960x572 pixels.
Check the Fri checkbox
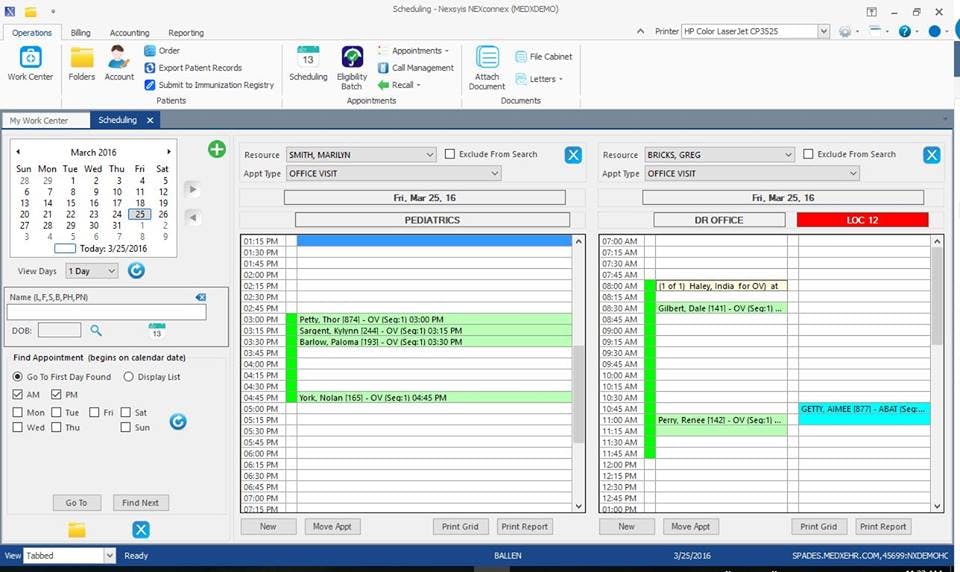pyautogui.click(x=94, y=412)
